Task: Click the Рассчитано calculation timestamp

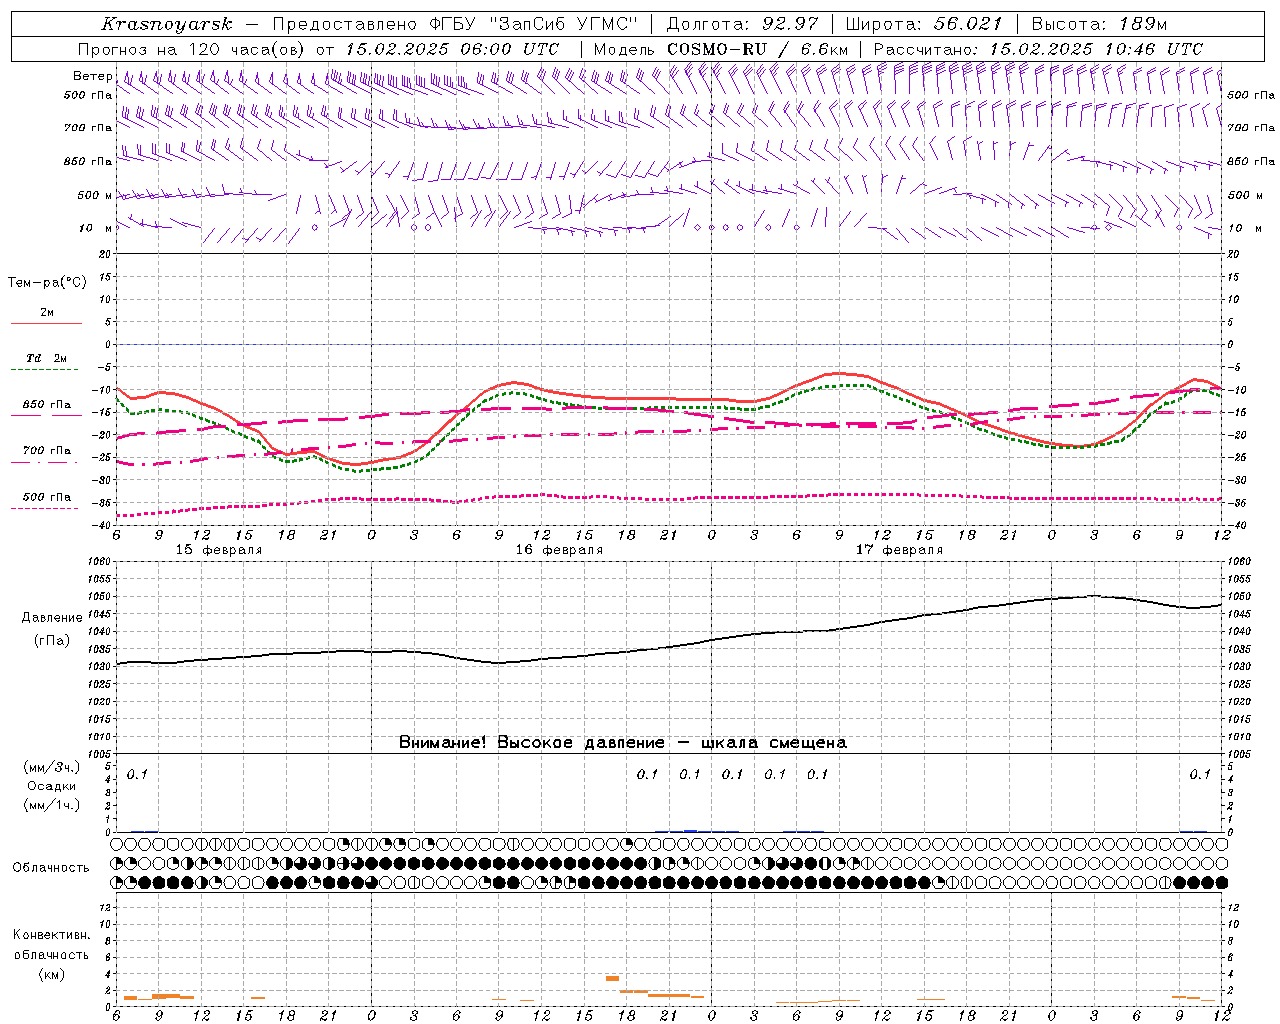Action: 1038,49
